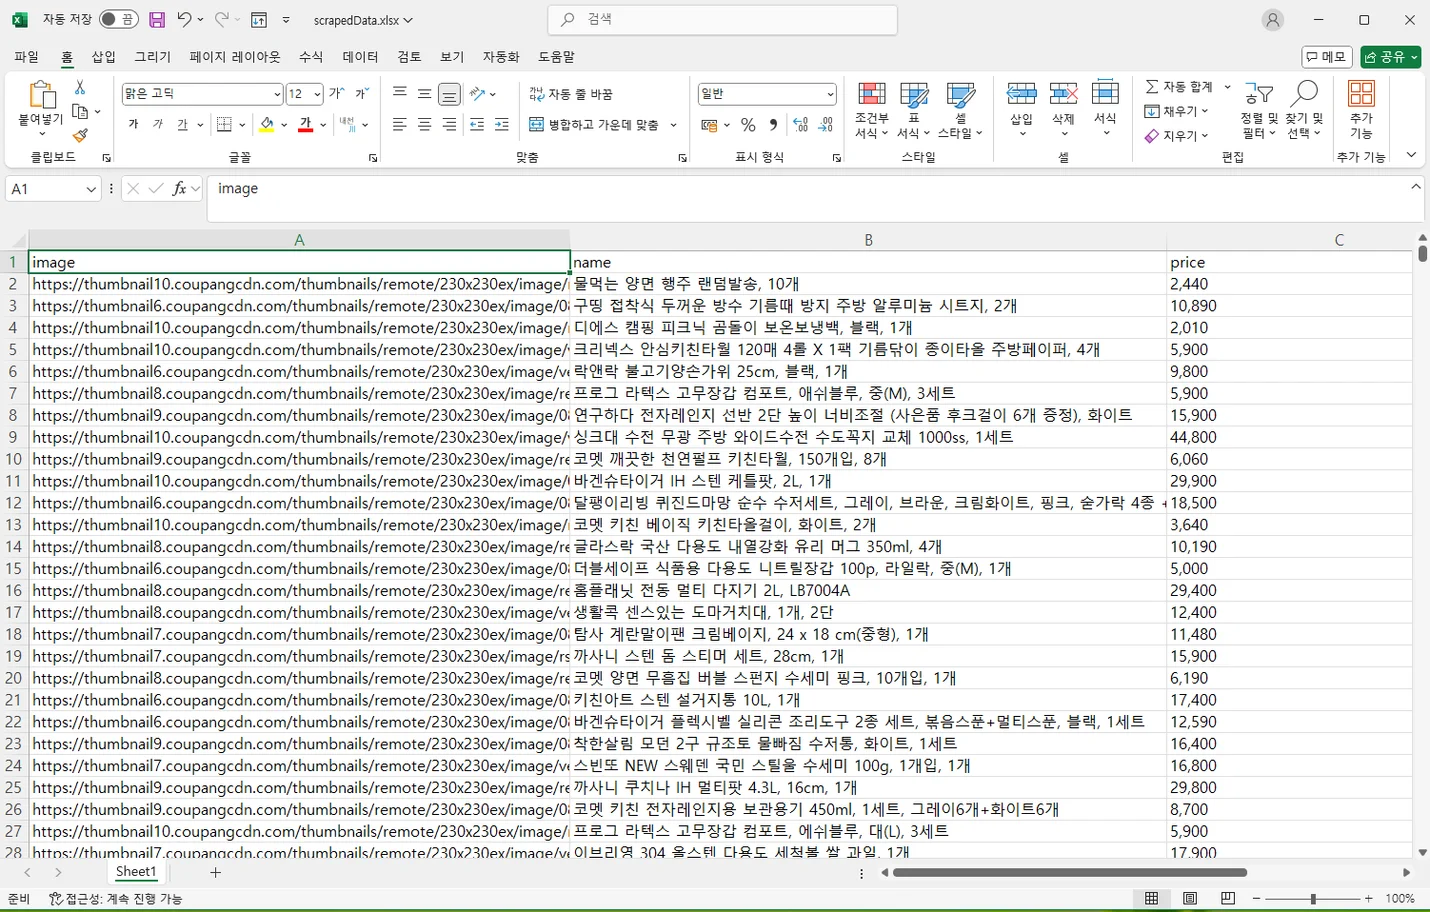Open the 지우기 clear dropdown
1430x912 pixels.
pyautogui.click(x=1177, y=135)
